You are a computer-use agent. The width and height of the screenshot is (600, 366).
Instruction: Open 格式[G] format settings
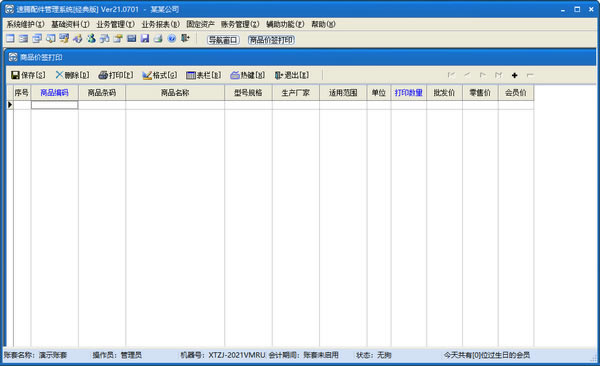click(160, 75)
